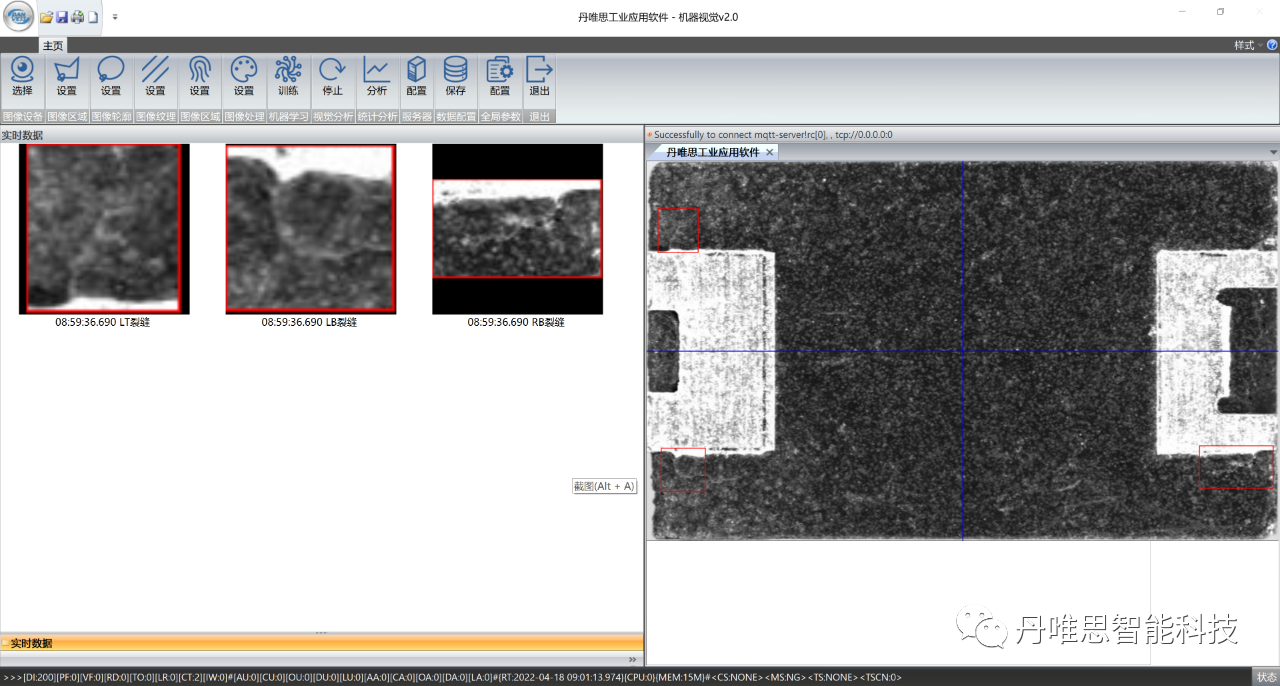1280x686 pixels.
Task: Close the 丹唯思工业应用软件 document tab
Action: pyautogui.click(x=770, y=153)
